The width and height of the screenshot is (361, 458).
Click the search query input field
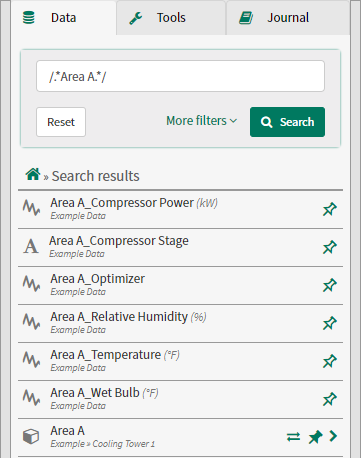180,76
